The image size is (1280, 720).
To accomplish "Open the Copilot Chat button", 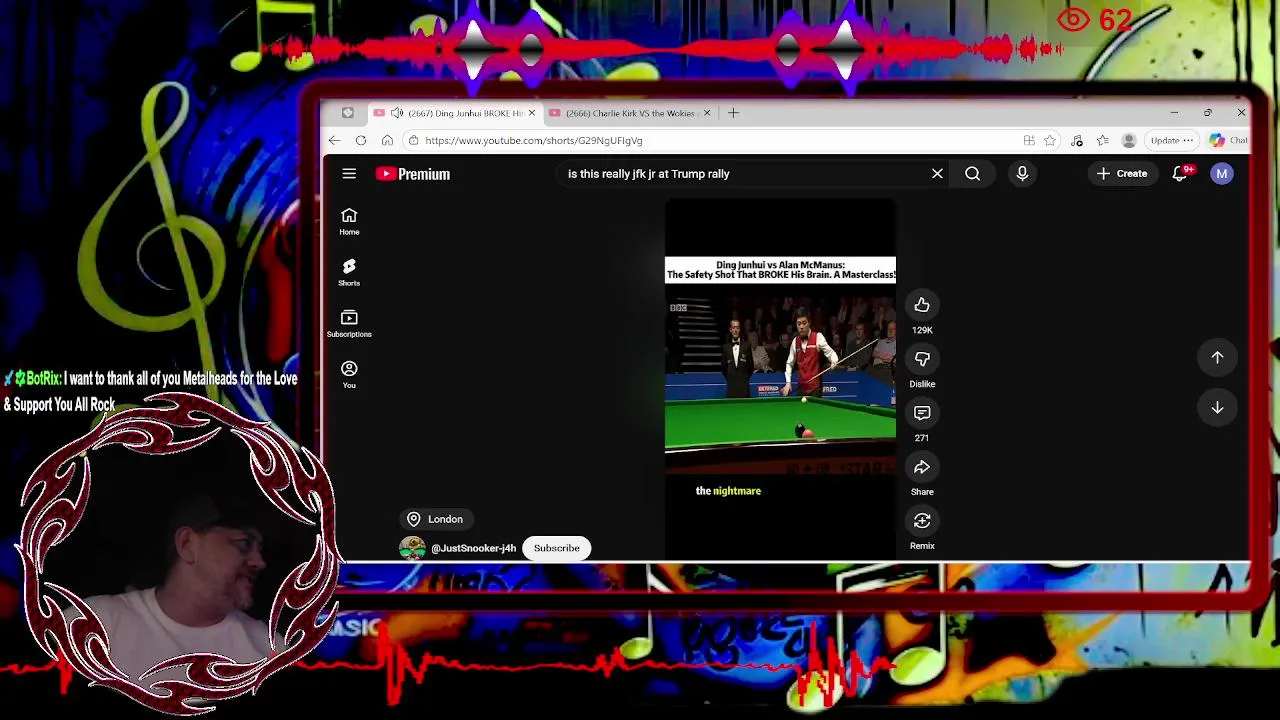I will click(1228, 141).
